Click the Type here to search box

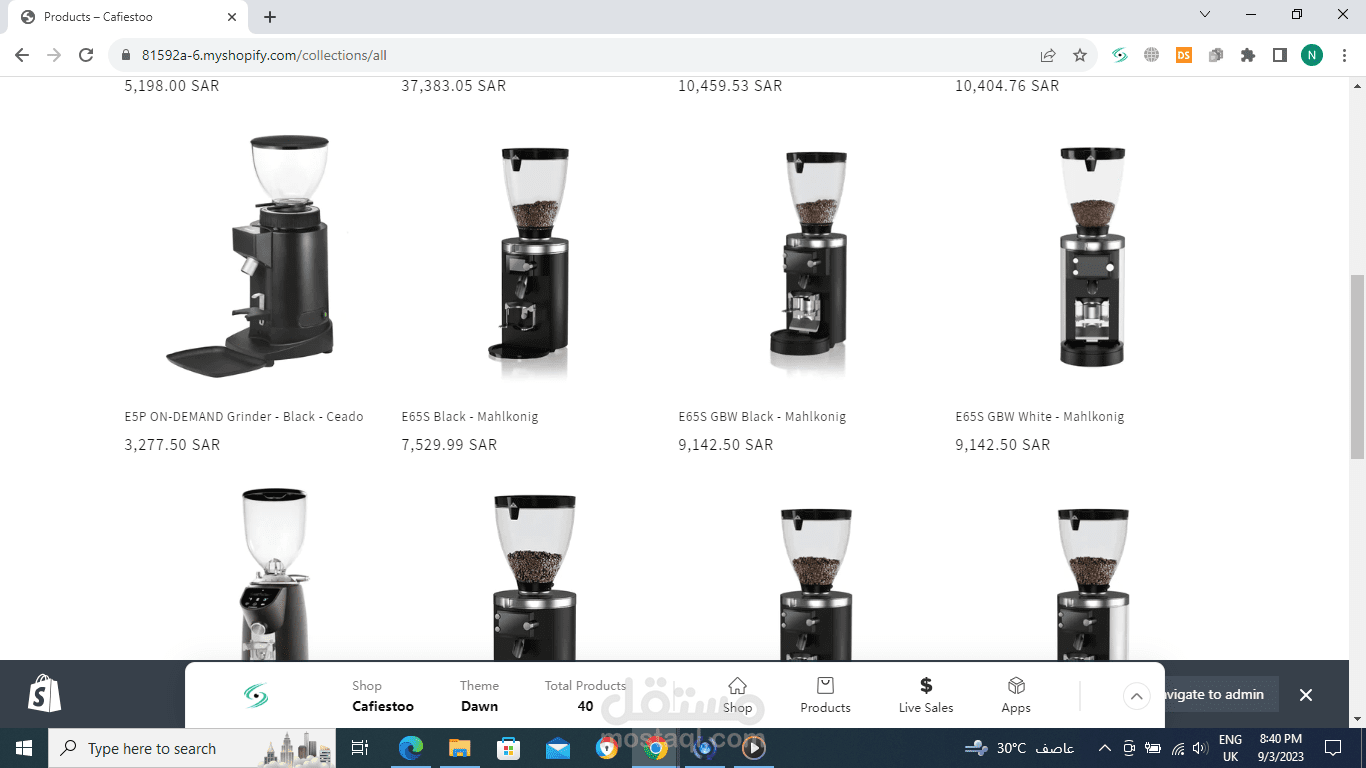pyautogui.click(x=192, y=748)
